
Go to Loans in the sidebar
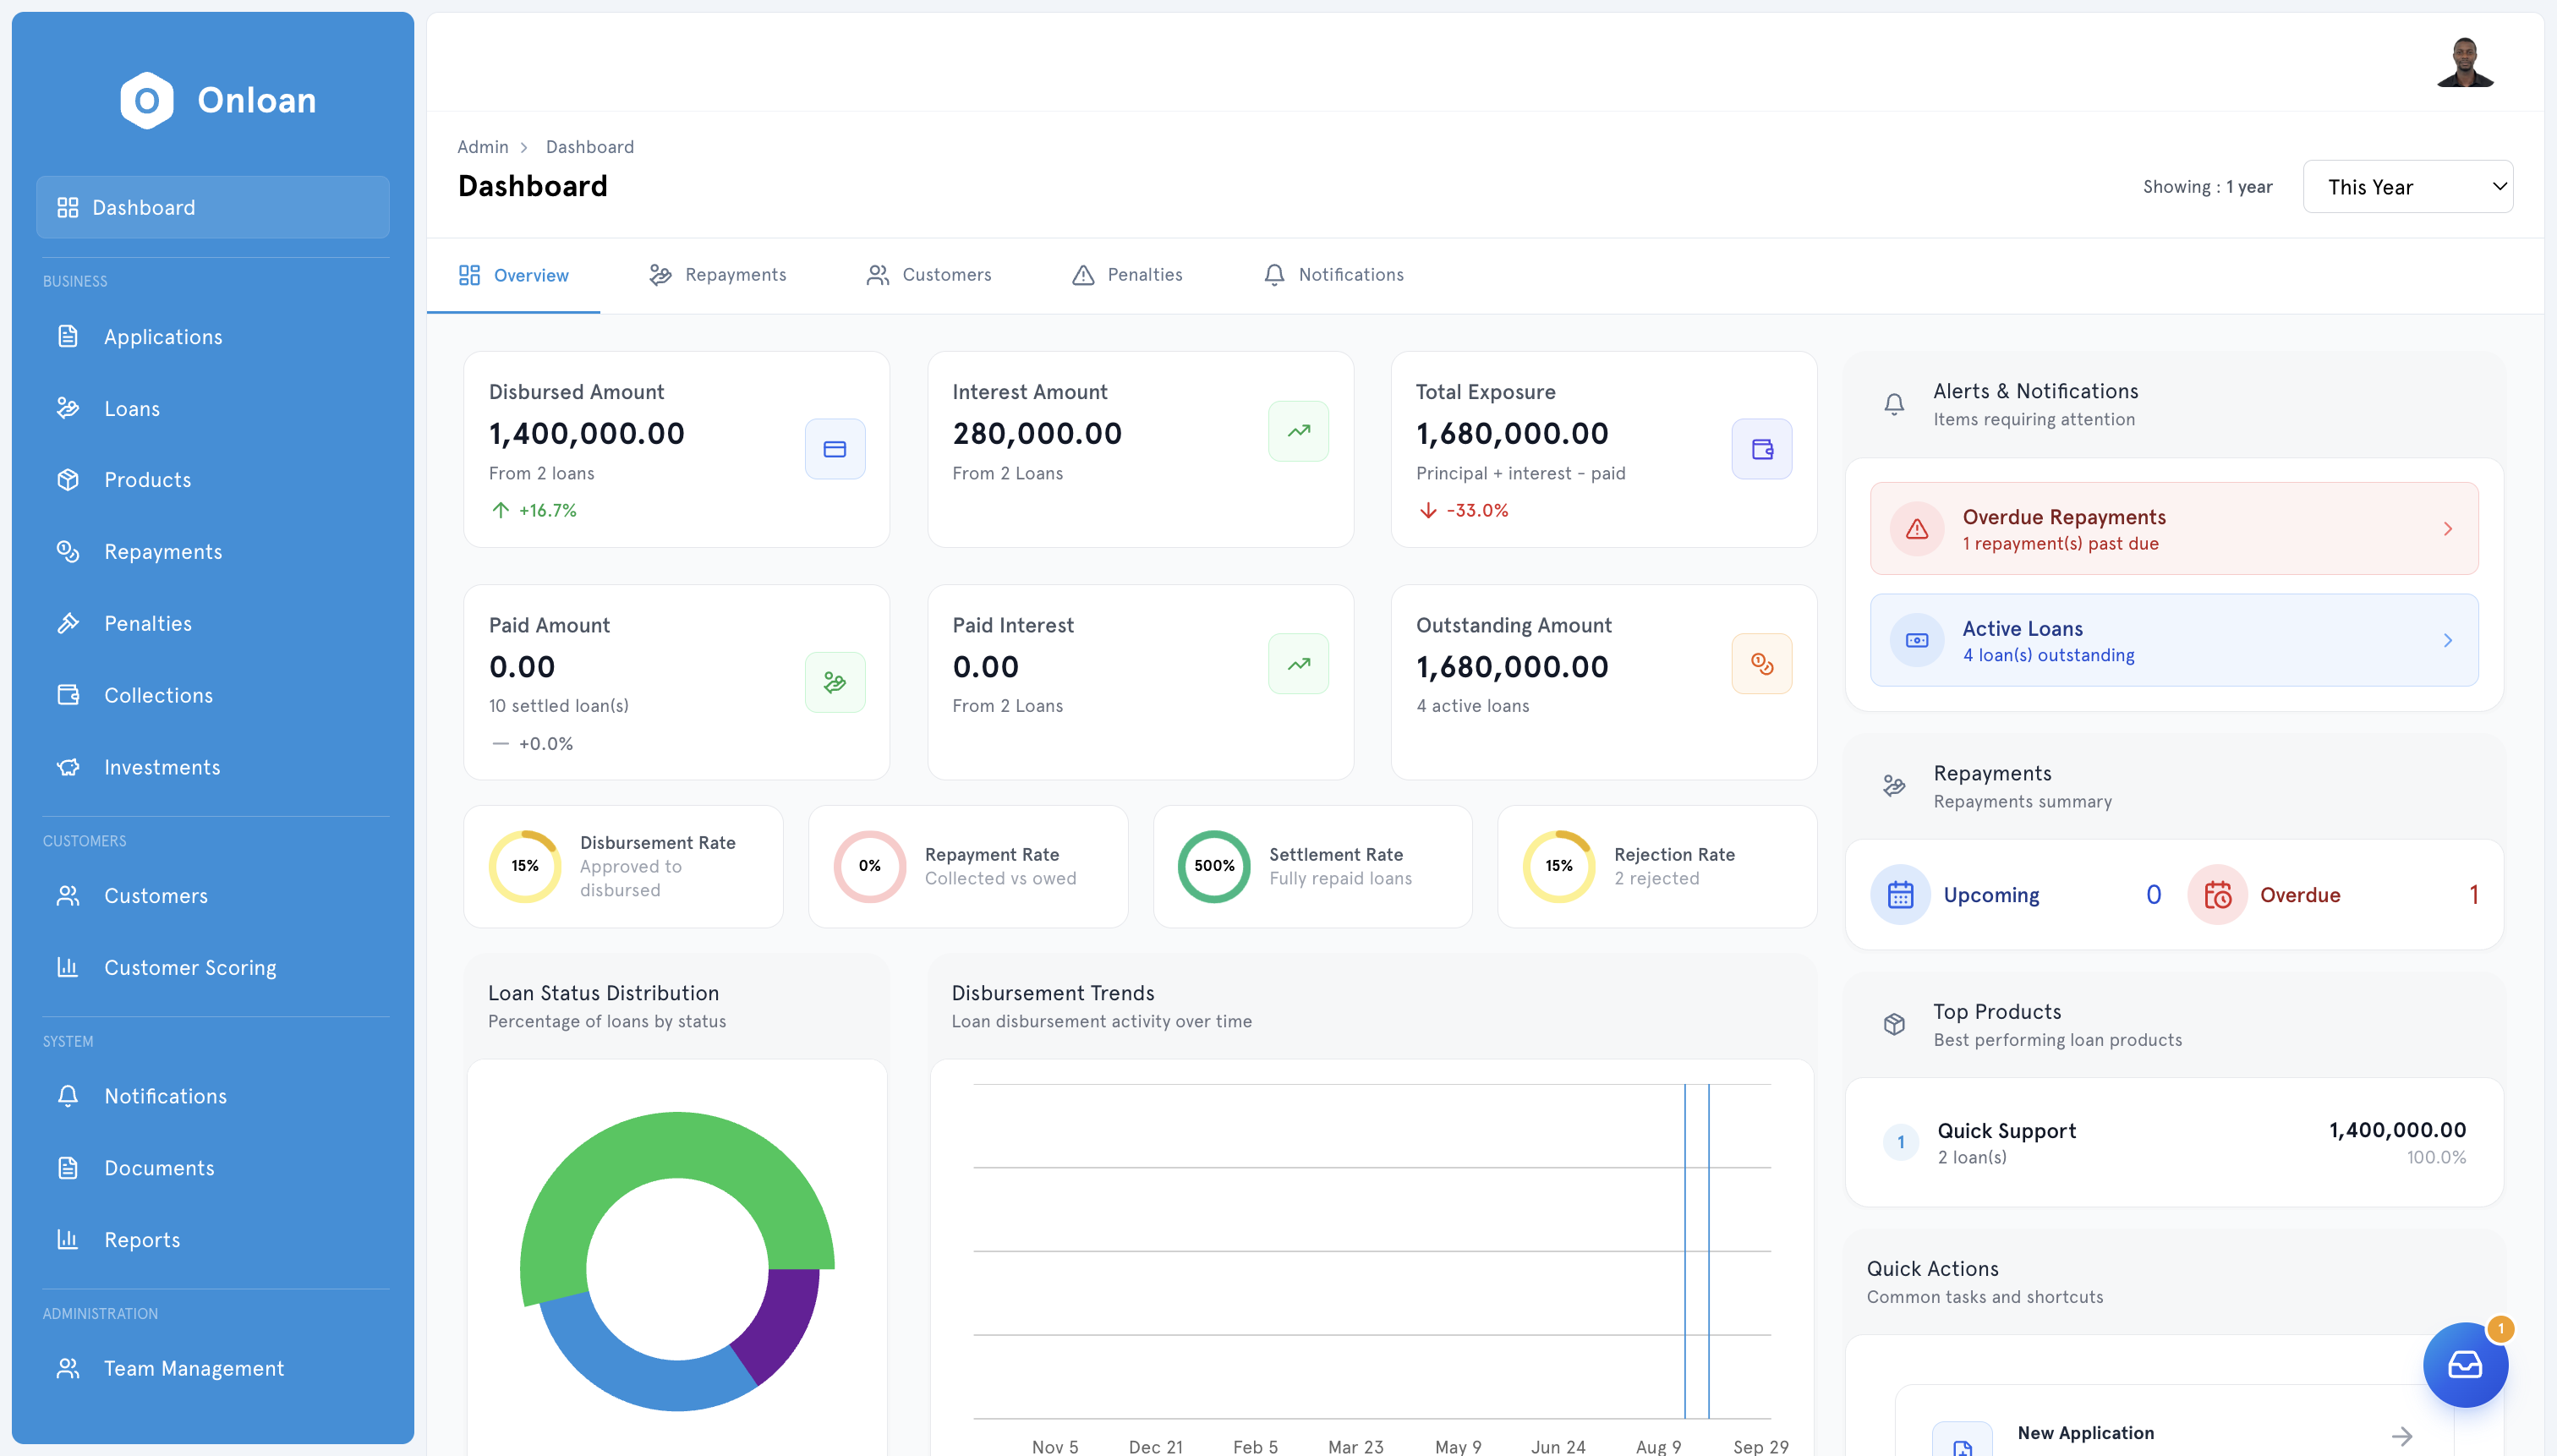pyautogui.click(x=213, y=409)
